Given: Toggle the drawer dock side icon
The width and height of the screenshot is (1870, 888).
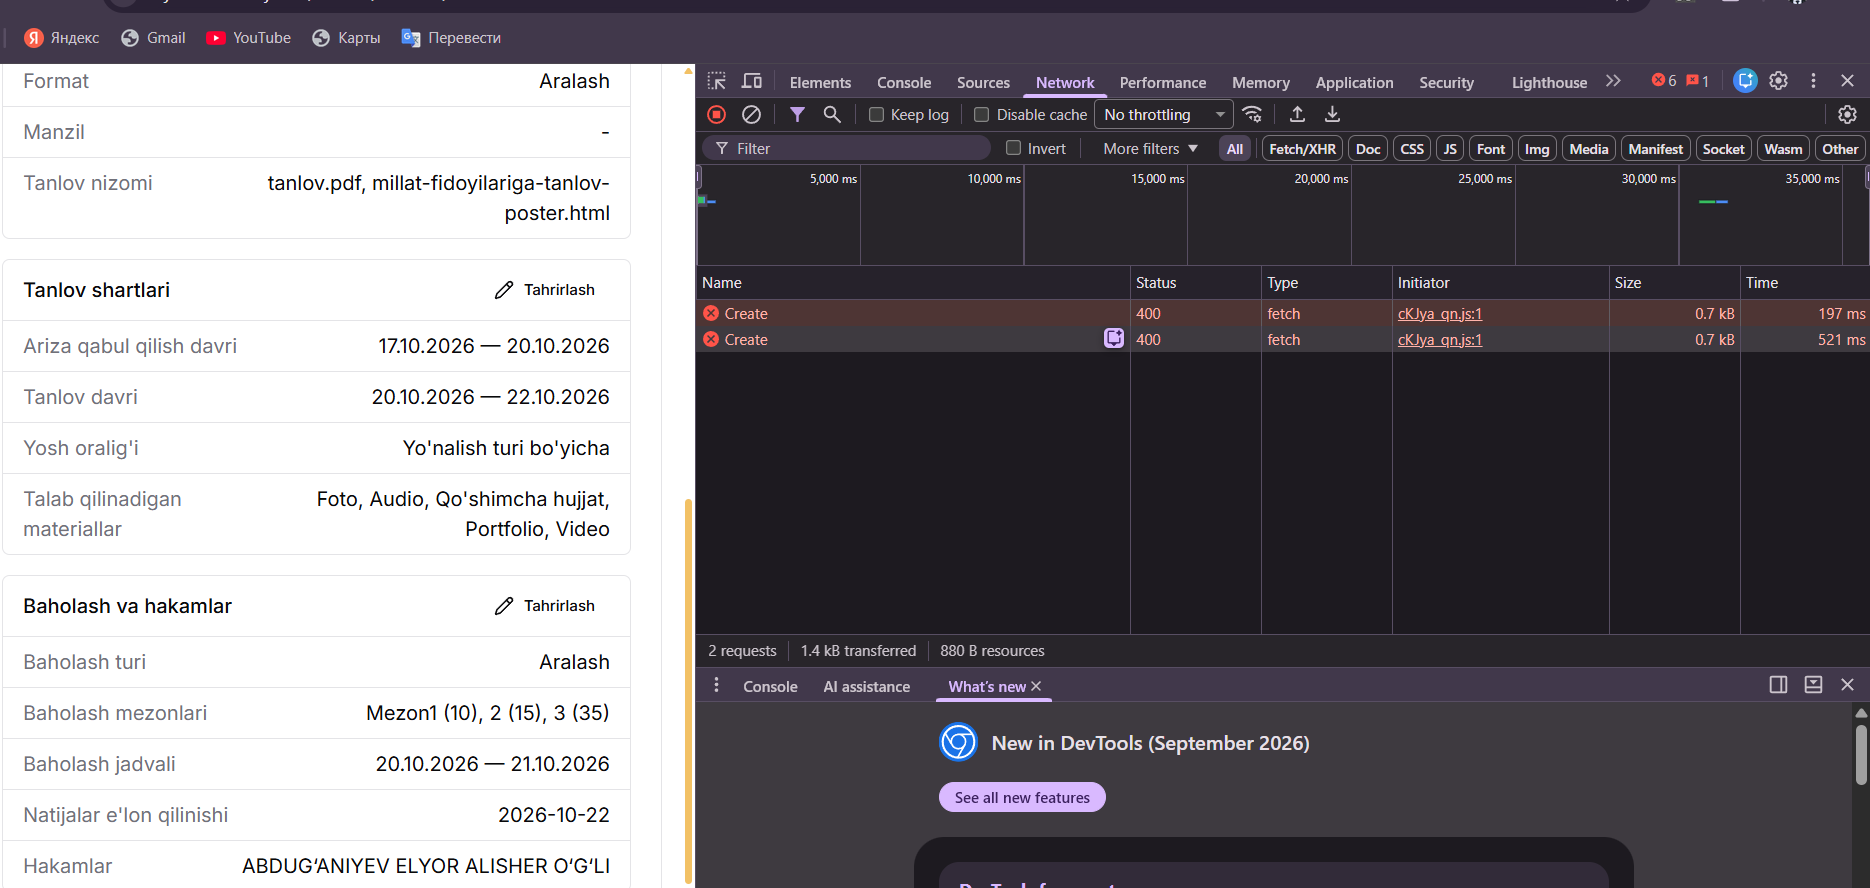Looking at the screenshot, I should [x=1778, y=685].
